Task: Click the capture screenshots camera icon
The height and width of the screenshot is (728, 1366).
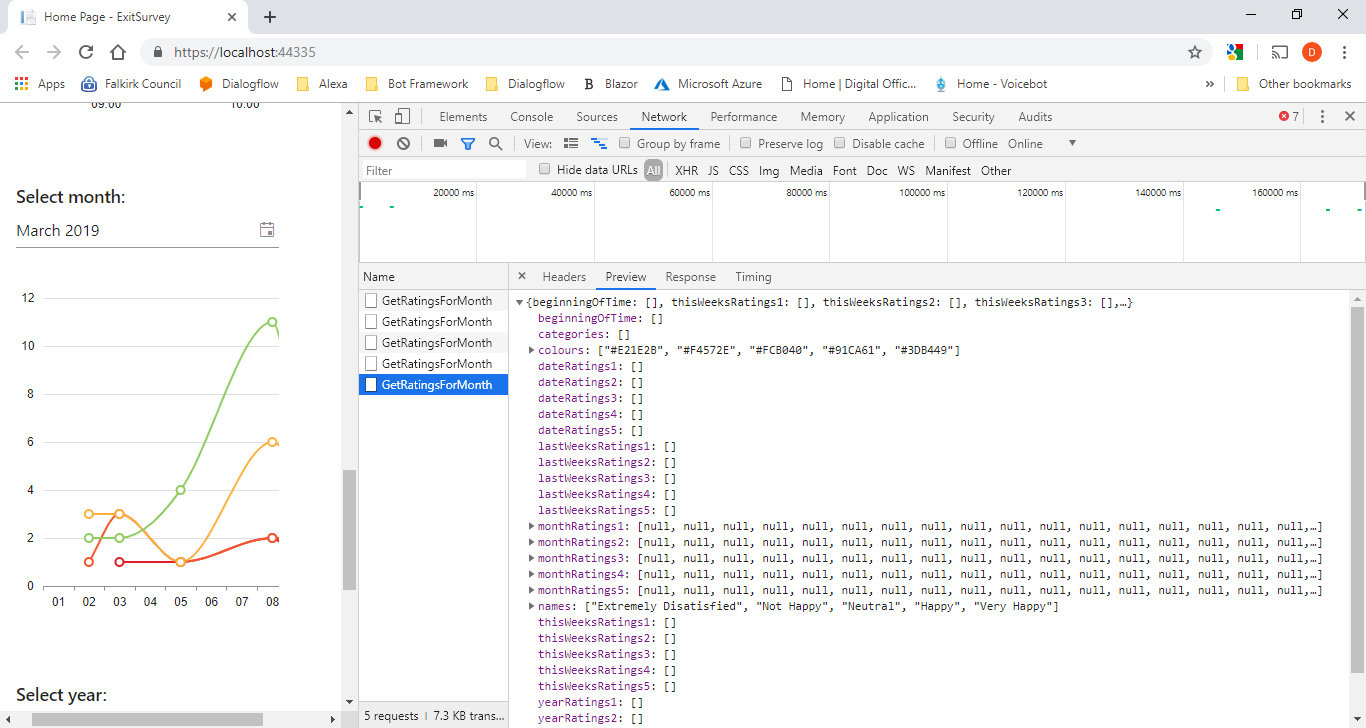Action: coord(440,144)
